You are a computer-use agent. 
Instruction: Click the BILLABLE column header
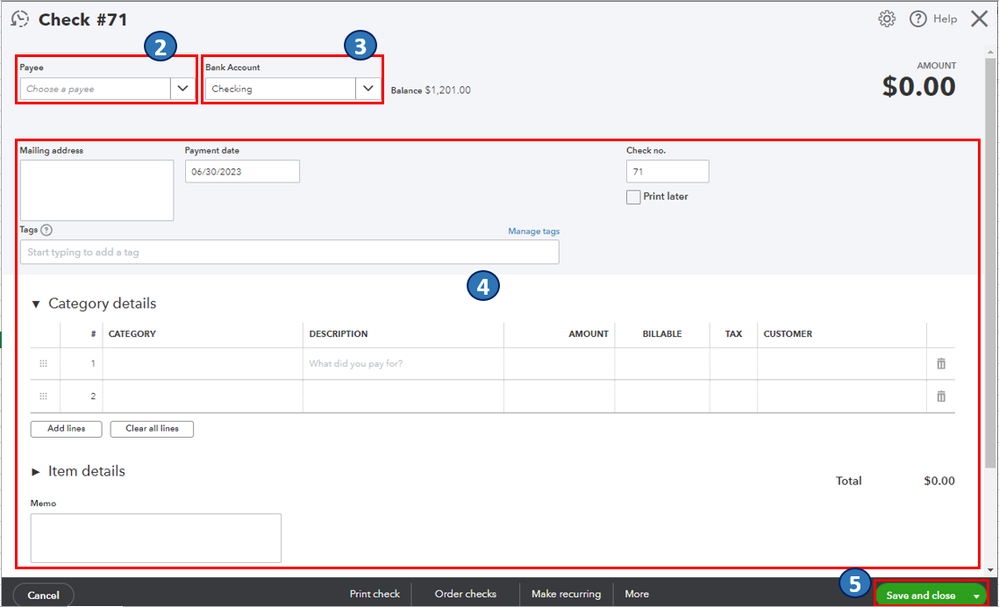(662, 334)
